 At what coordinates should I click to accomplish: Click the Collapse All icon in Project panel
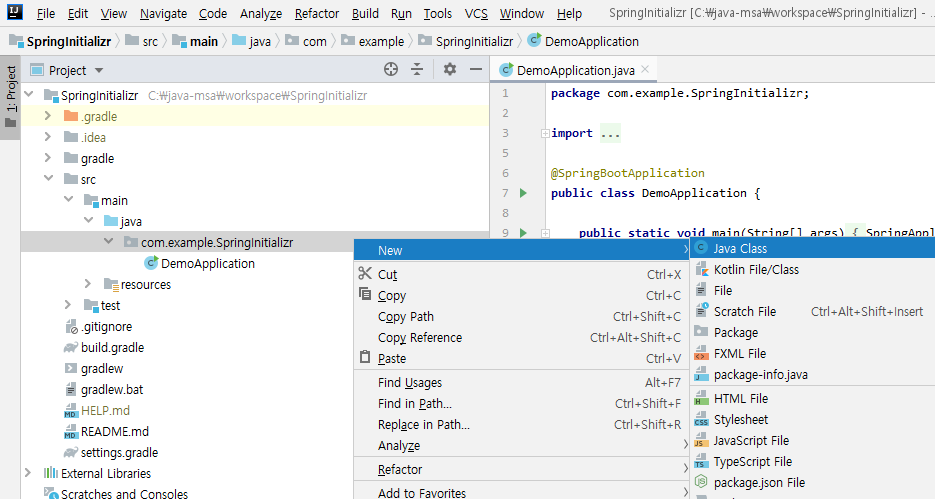tap(417, 70)
